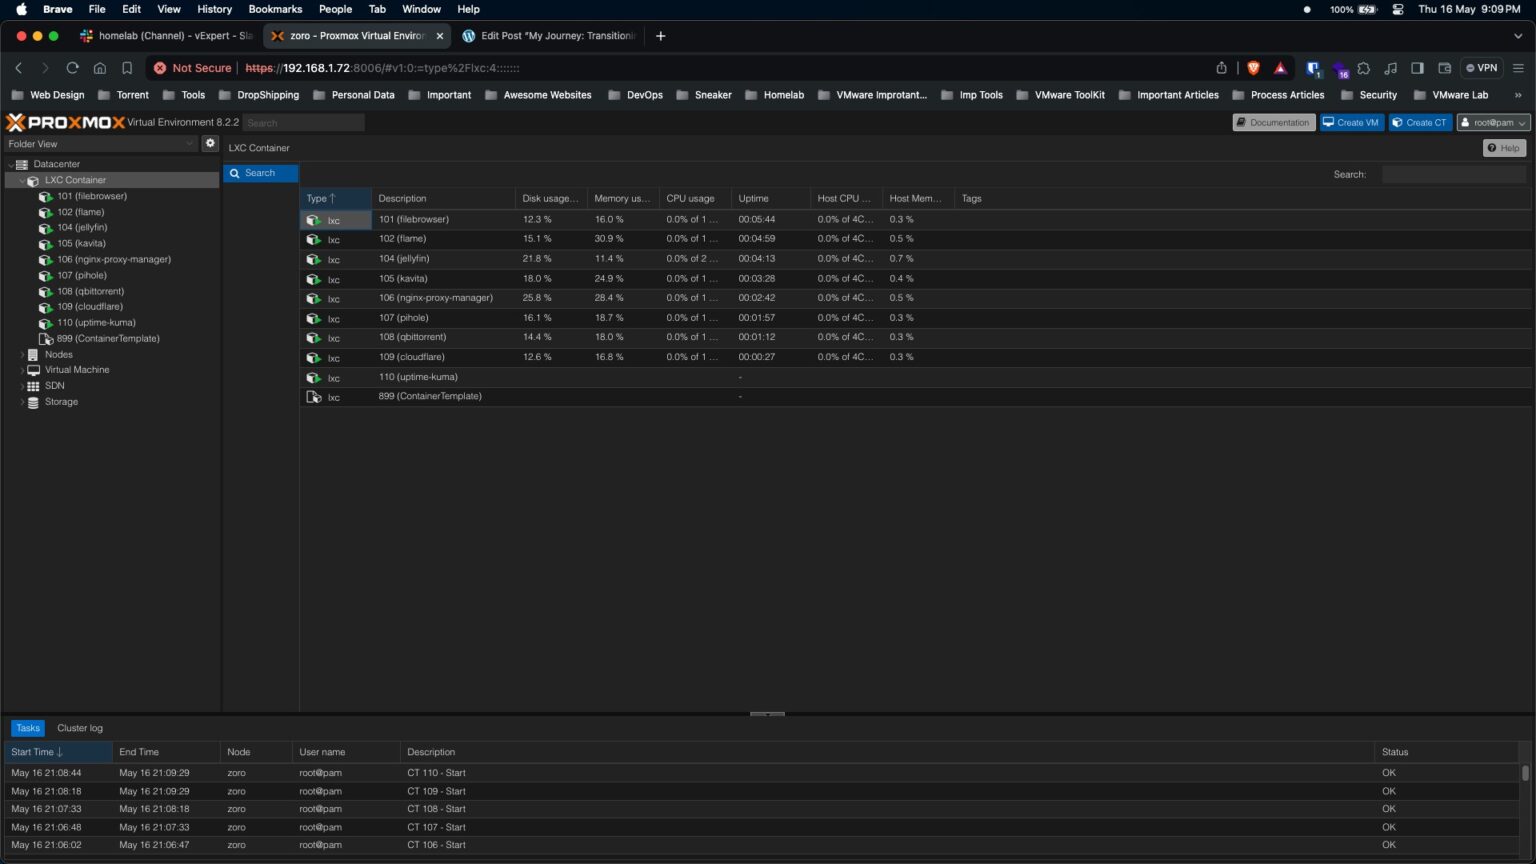Click the gear icon beside Folder View
1536x864 pixels.
tap(210, 143)
